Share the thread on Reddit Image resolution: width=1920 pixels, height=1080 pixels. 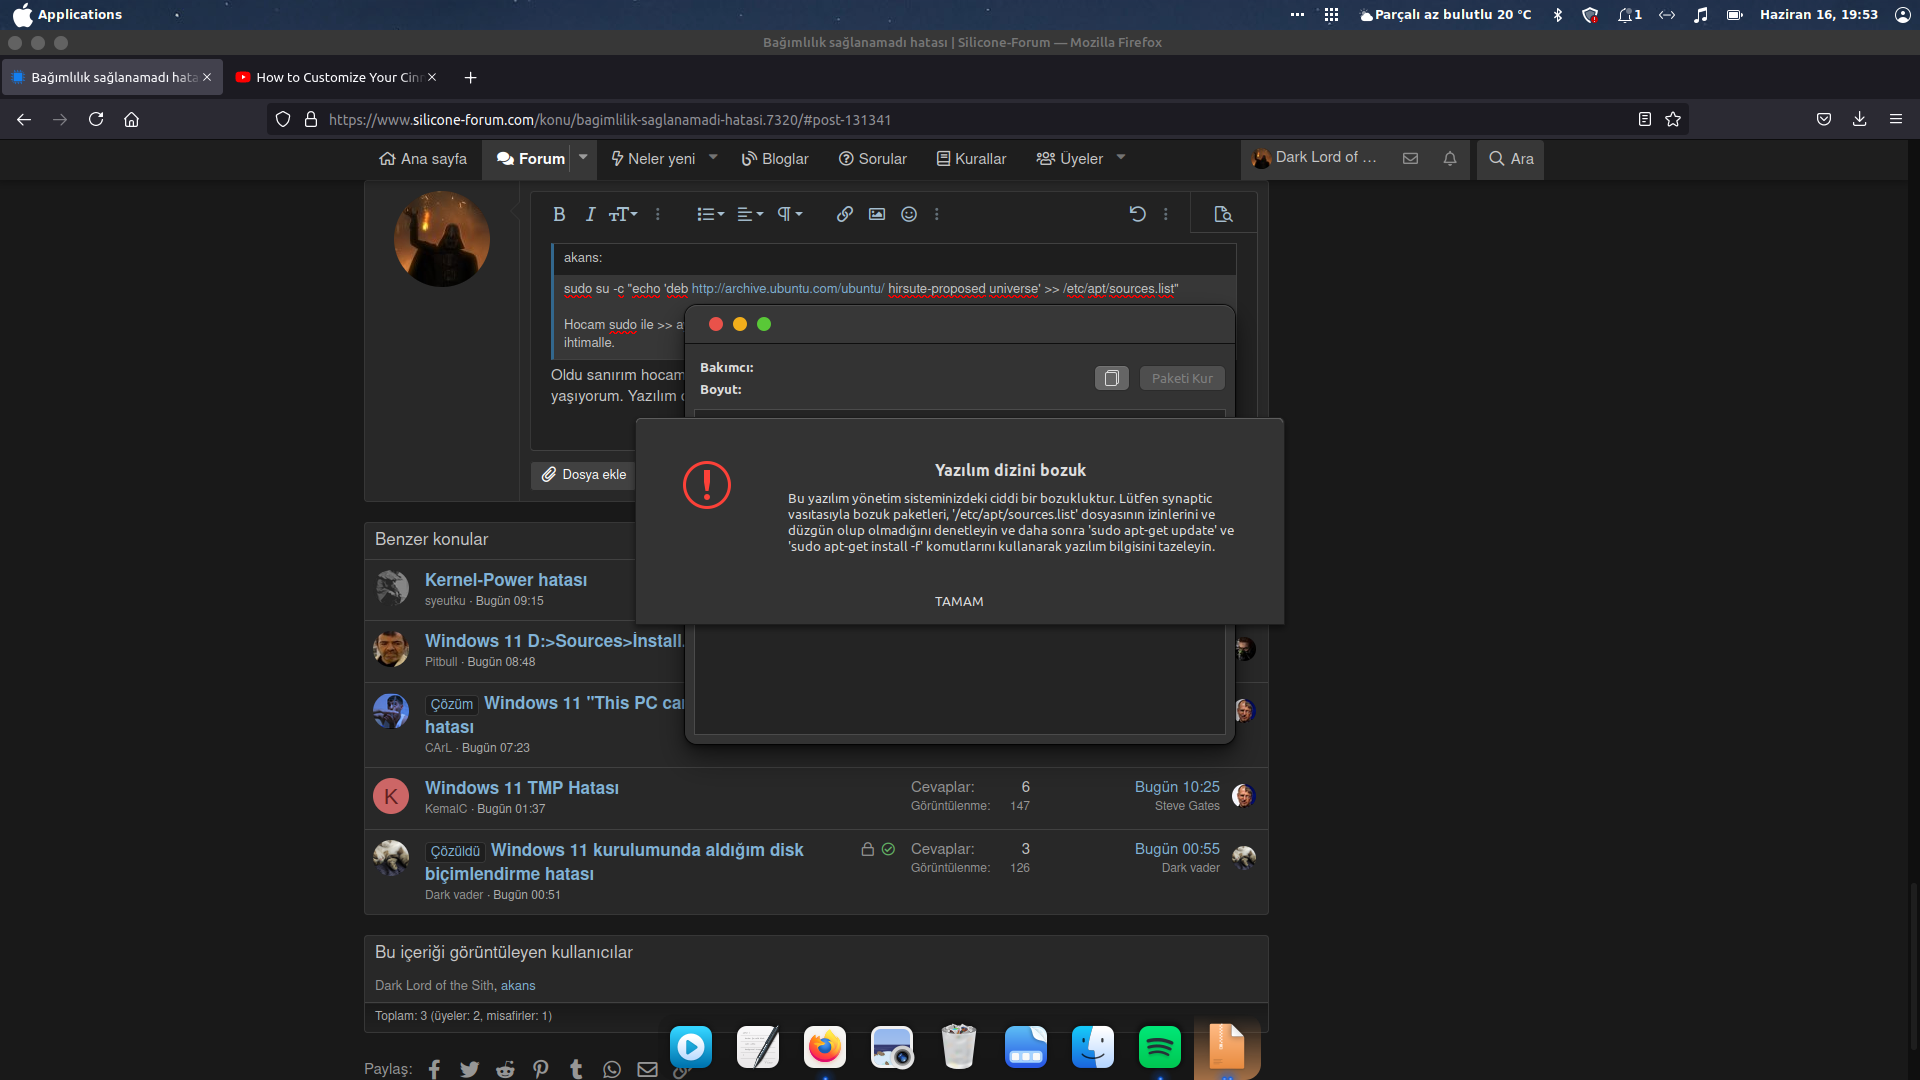505,1069
